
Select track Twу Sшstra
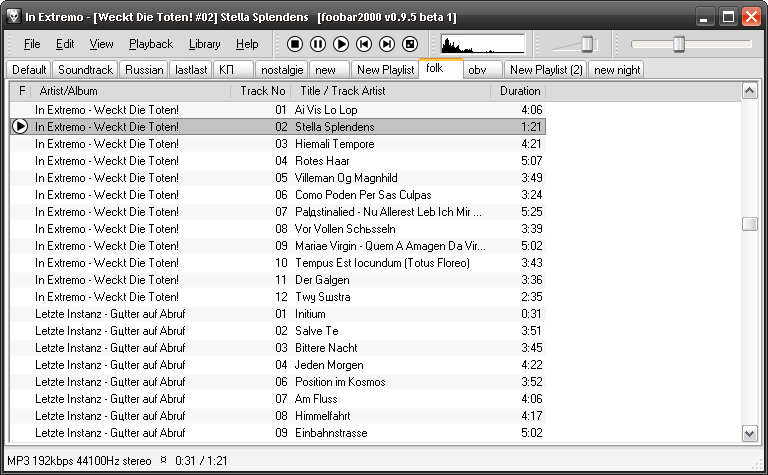(x=278, y=297)
